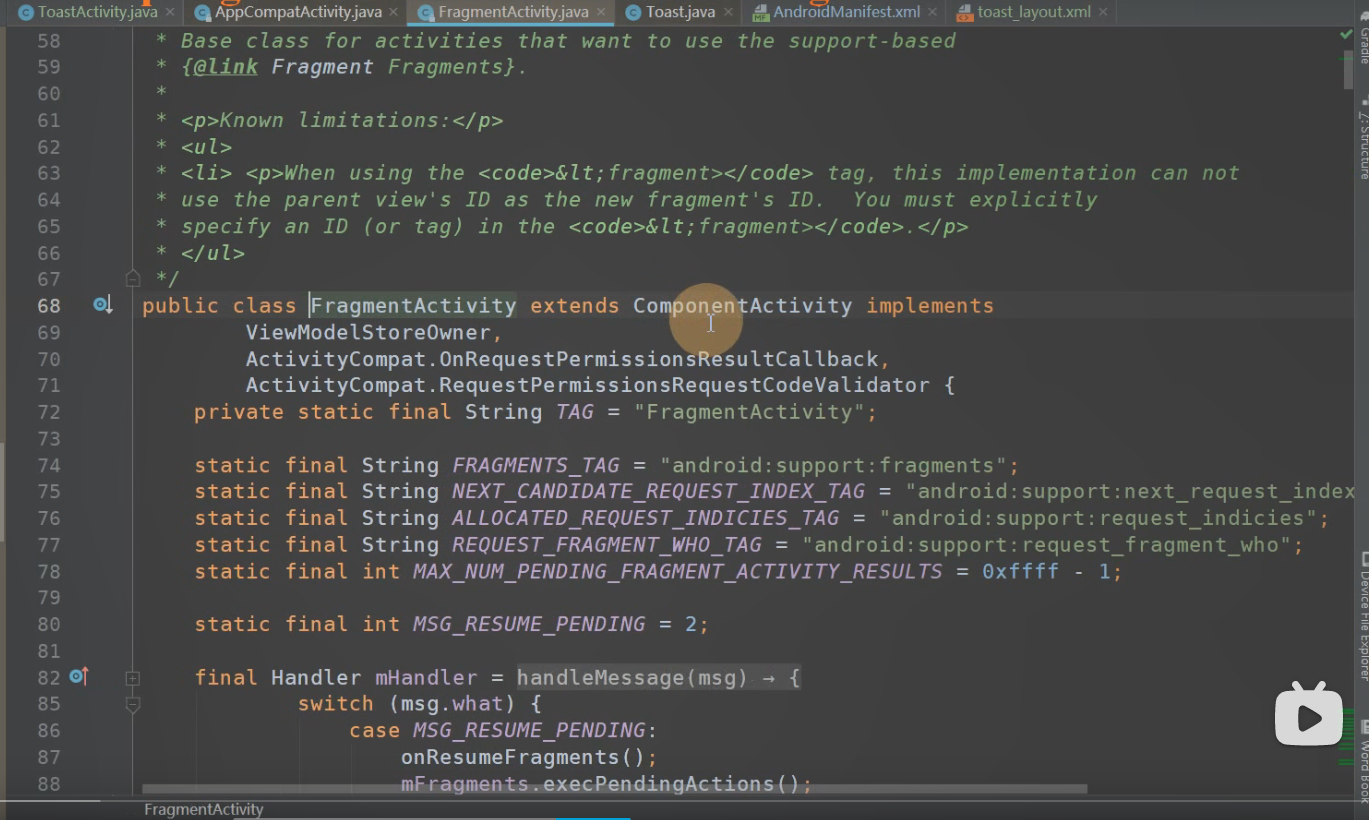Click the horizontal editor scrollbar thumb

pos(613,789)
